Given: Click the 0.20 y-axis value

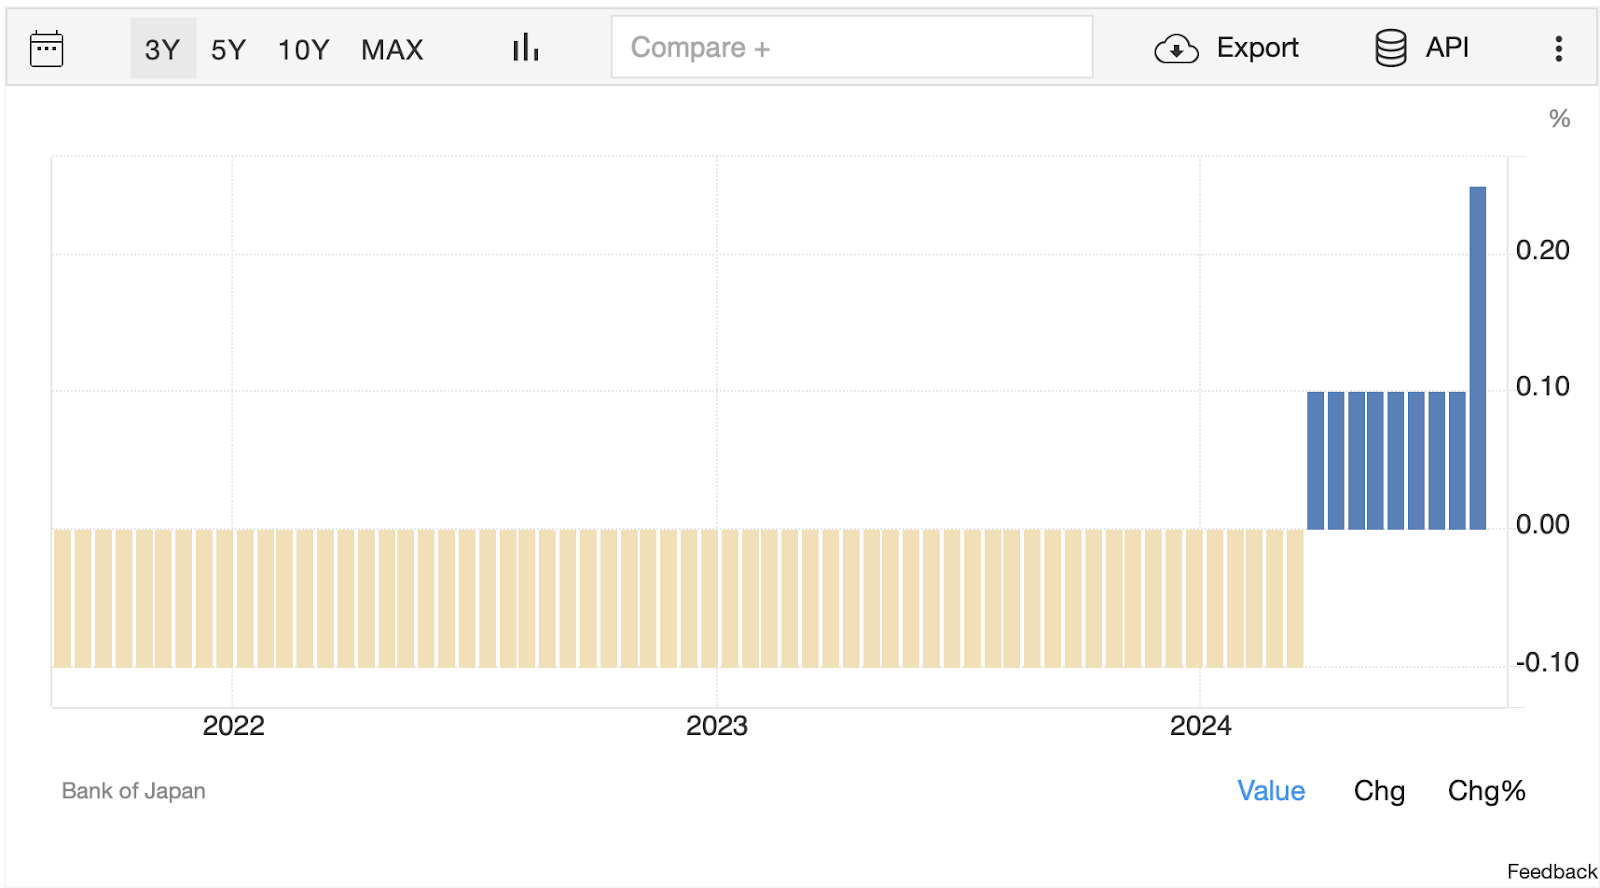Looking at the screenshot, I should click(1542, 250).
